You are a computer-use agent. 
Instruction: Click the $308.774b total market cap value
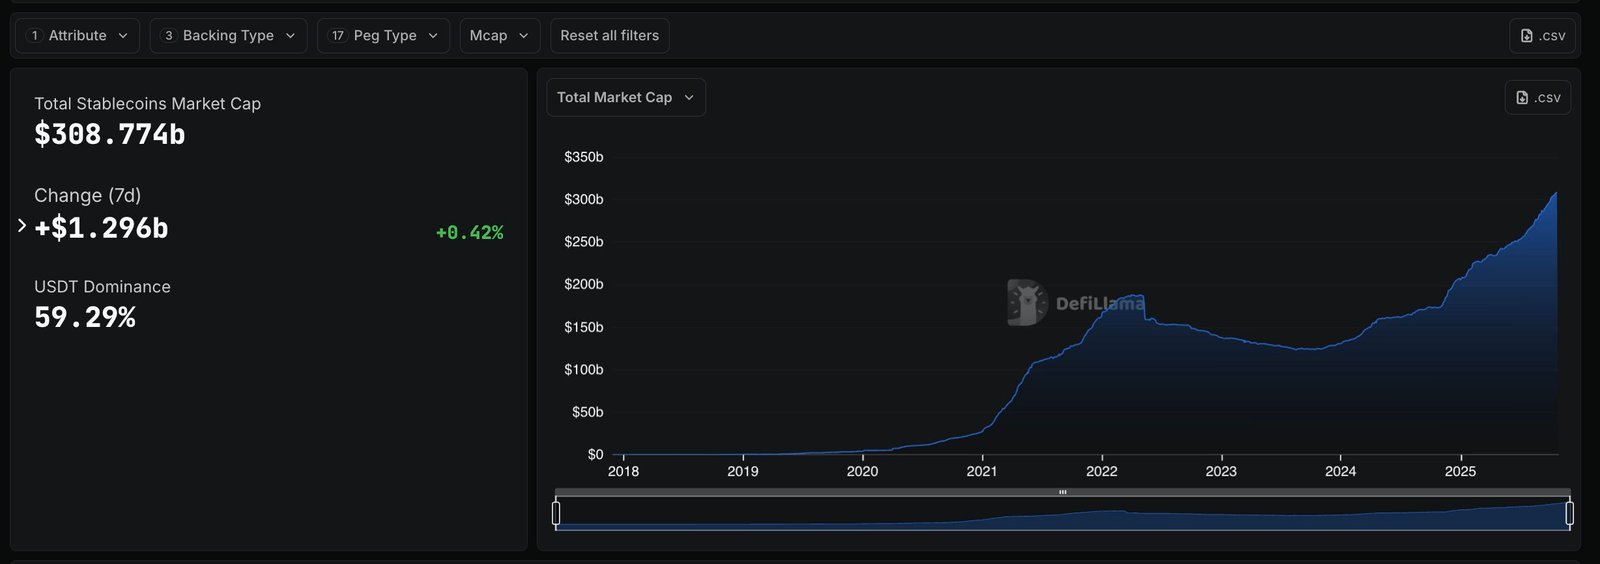(x=110, y=134)
